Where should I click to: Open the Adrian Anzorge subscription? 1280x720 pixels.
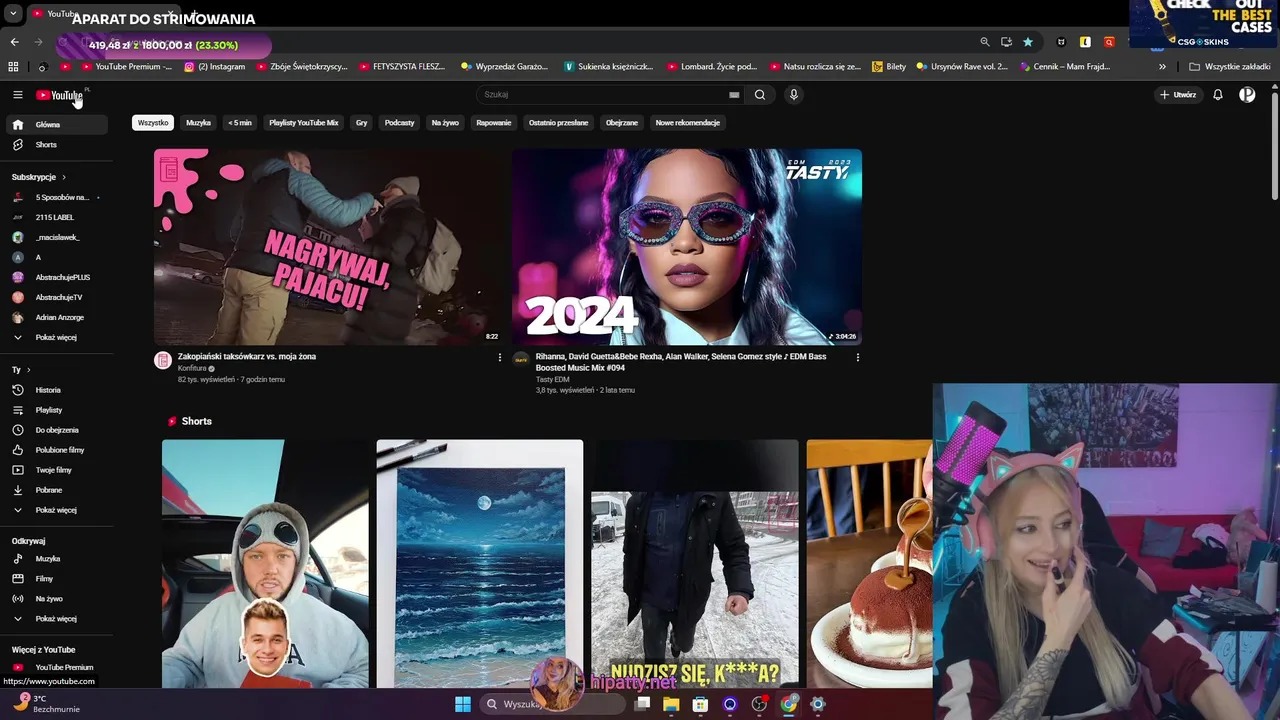55,317
